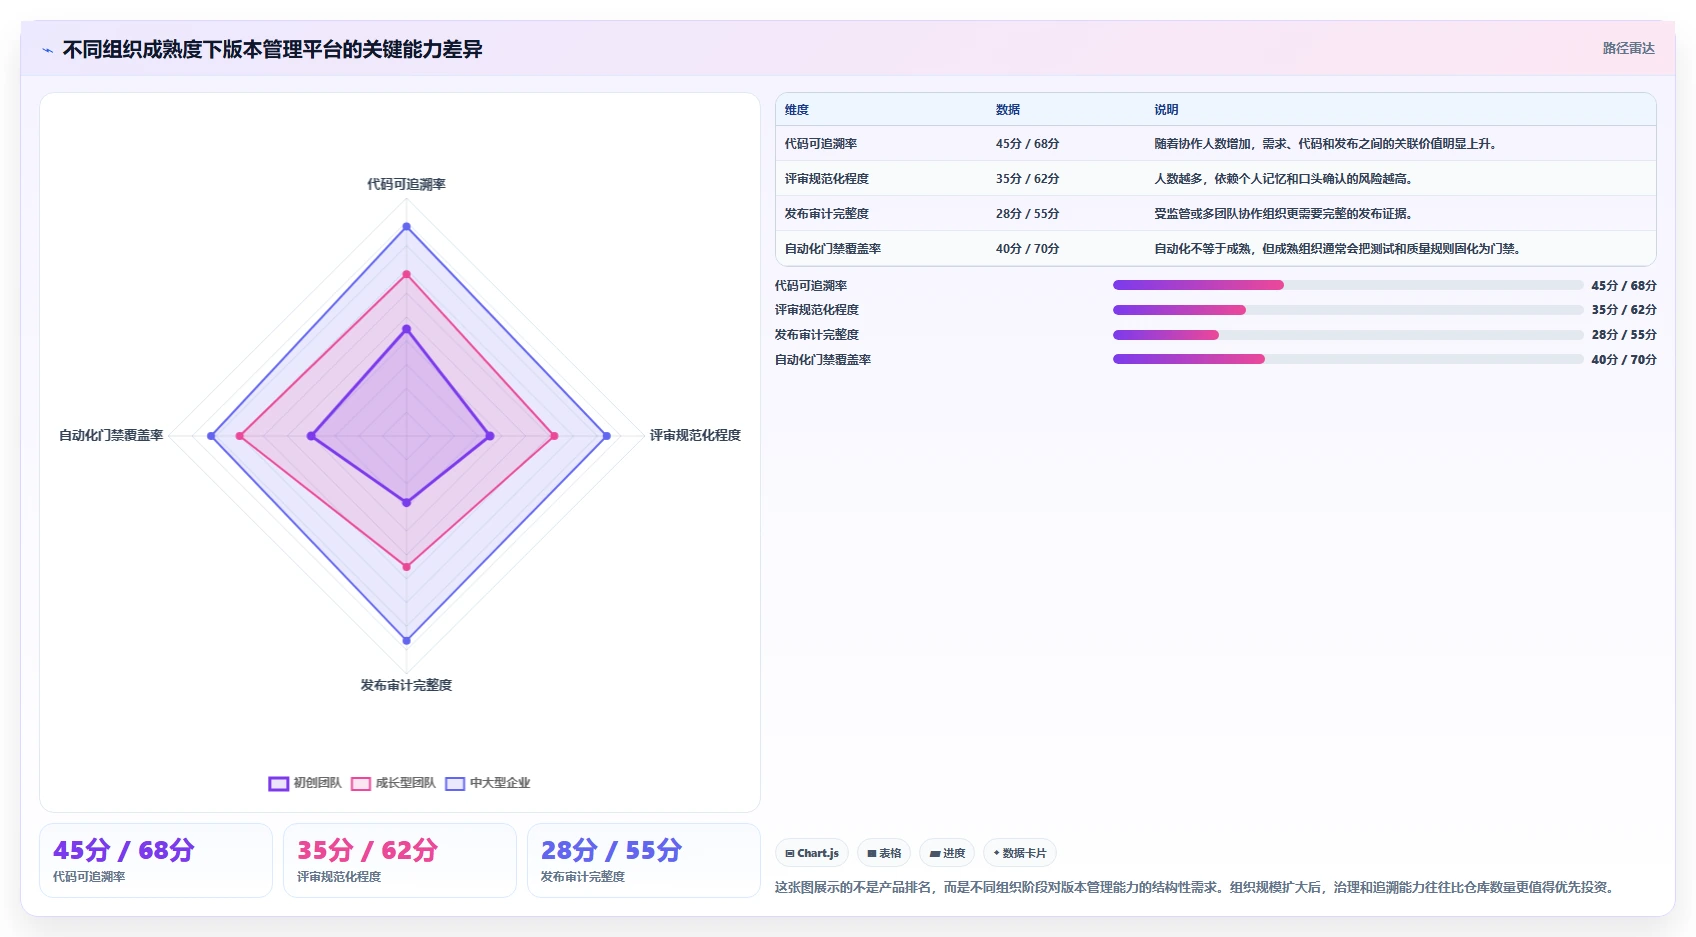Click 中大型企业 data point on 自动化门禁覆盖率 axis

pos(211,436)
